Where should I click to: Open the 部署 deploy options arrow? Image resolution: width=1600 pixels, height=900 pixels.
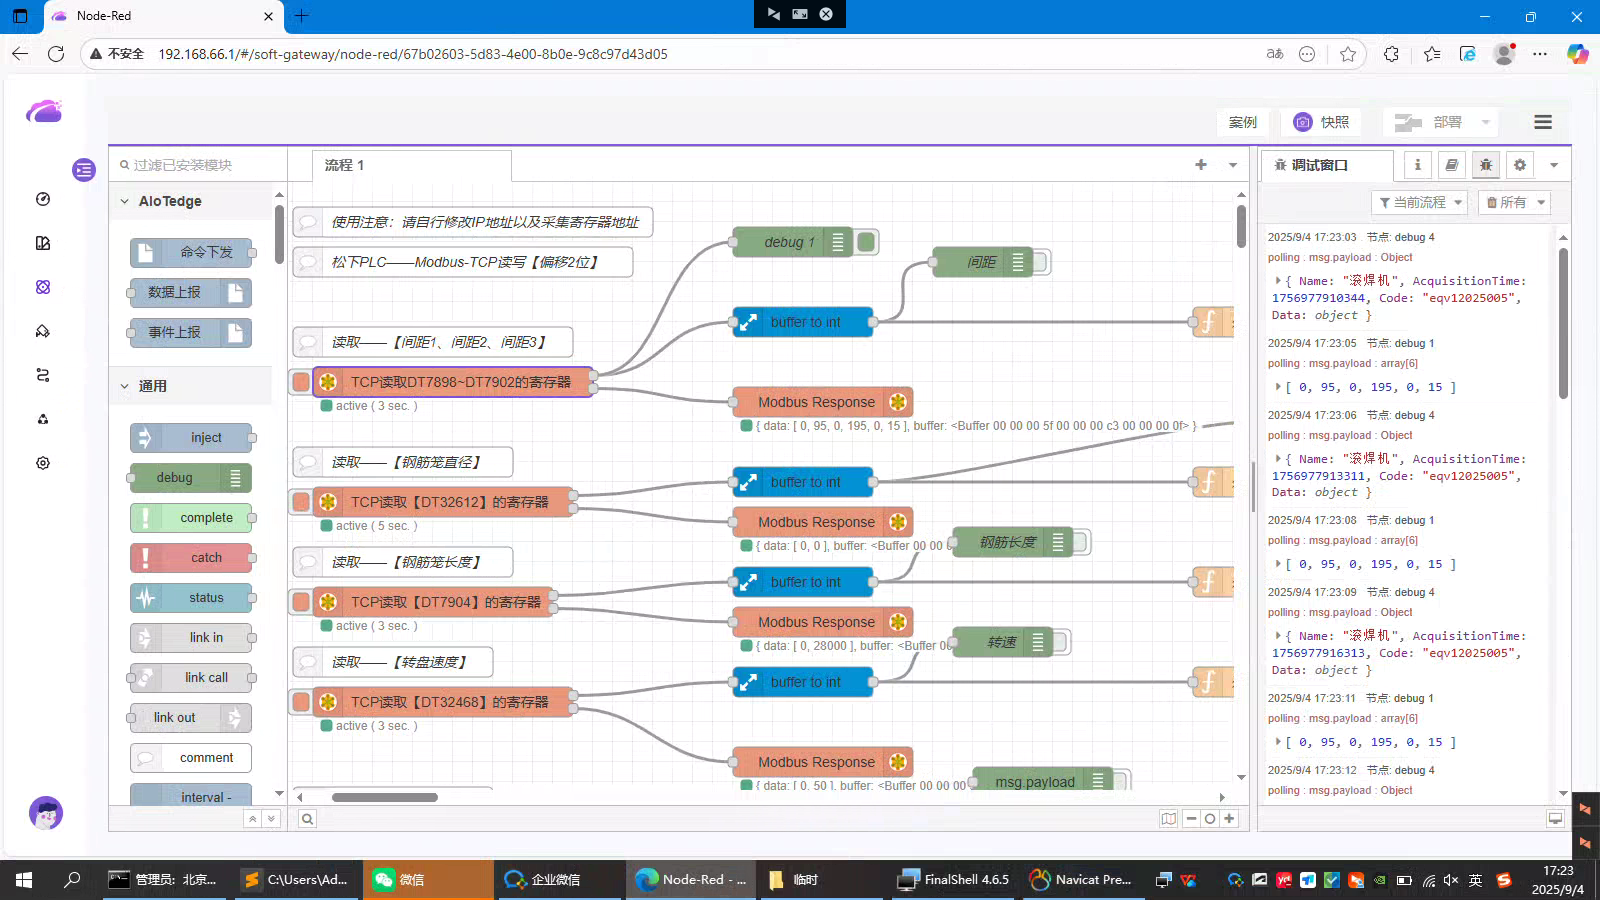pos(1485,122)
